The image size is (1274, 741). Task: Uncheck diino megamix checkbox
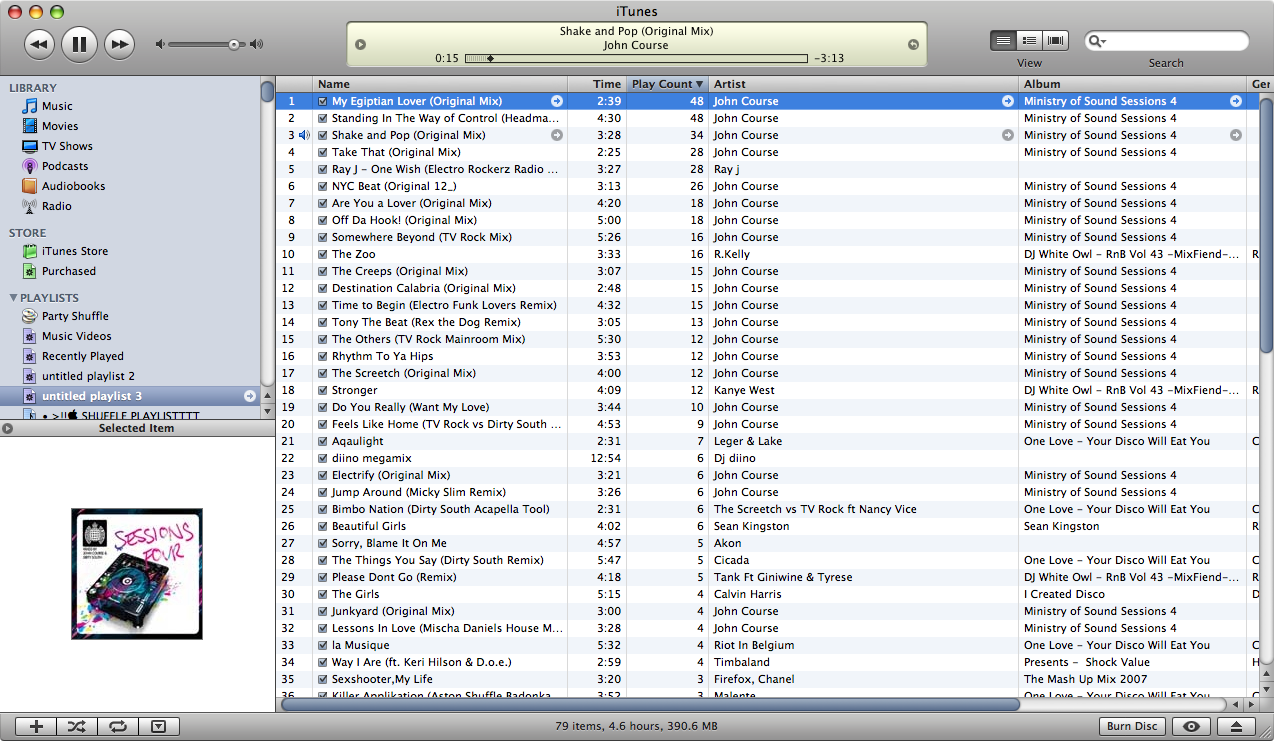coord(323,458)
